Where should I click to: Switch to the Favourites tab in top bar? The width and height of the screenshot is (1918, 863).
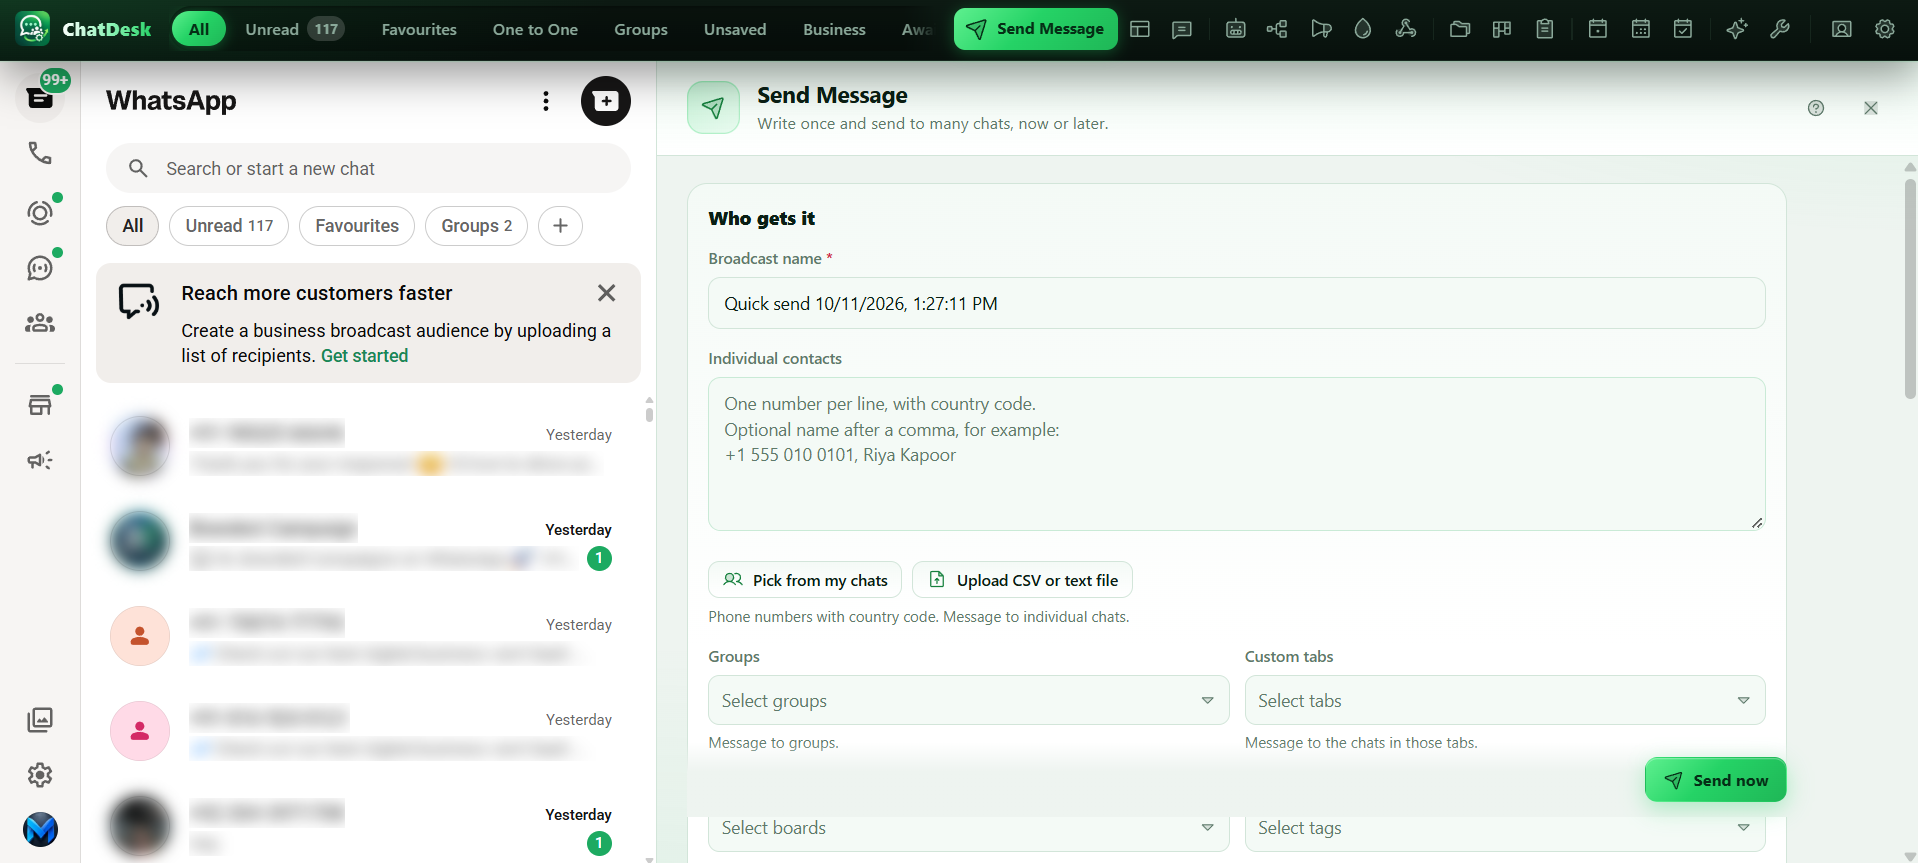[419, 29]
